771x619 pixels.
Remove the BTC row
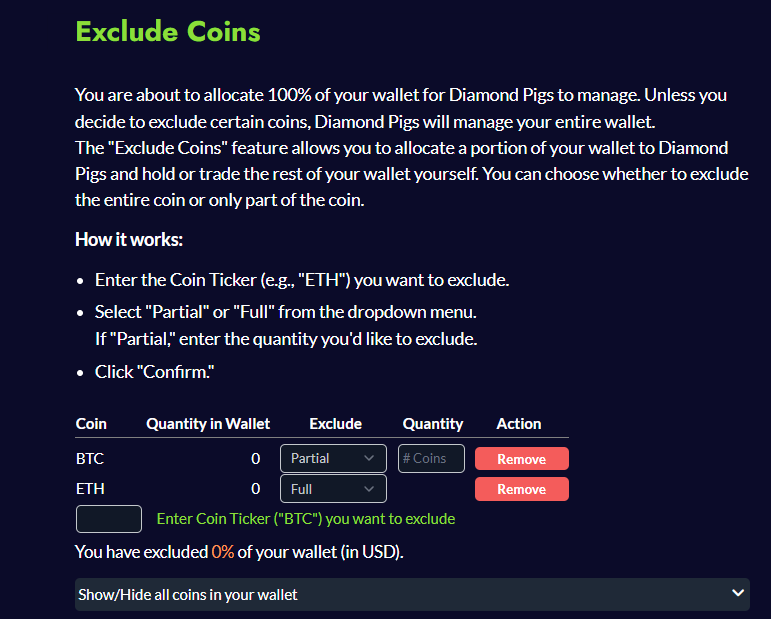coord(521,459)
